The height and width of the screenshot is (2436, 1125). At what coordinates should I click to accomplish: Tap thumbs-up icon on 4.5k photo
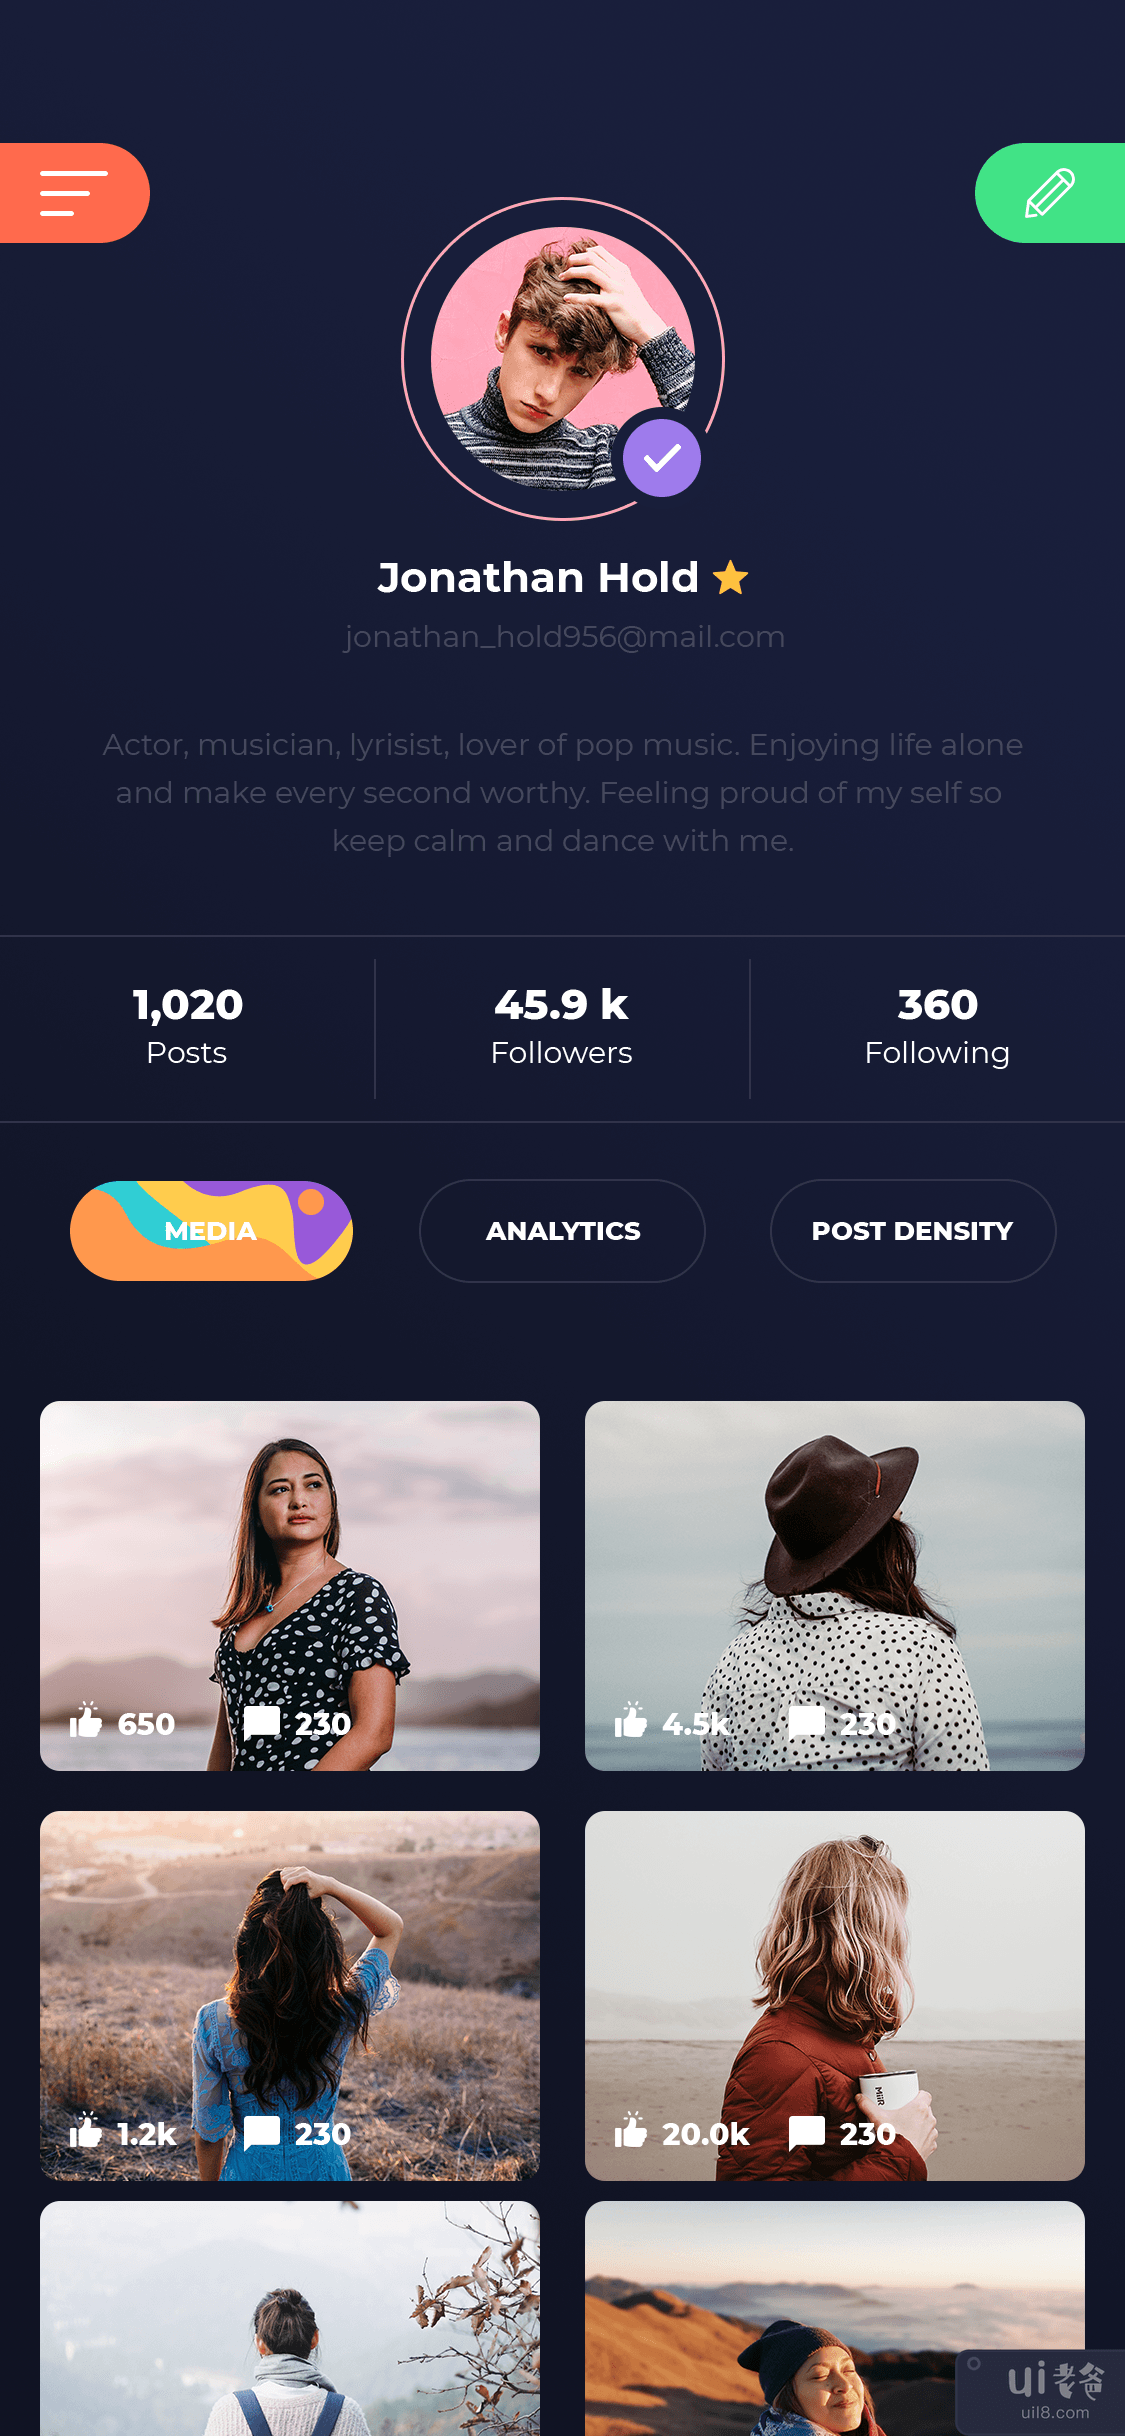coord(631,1720)
